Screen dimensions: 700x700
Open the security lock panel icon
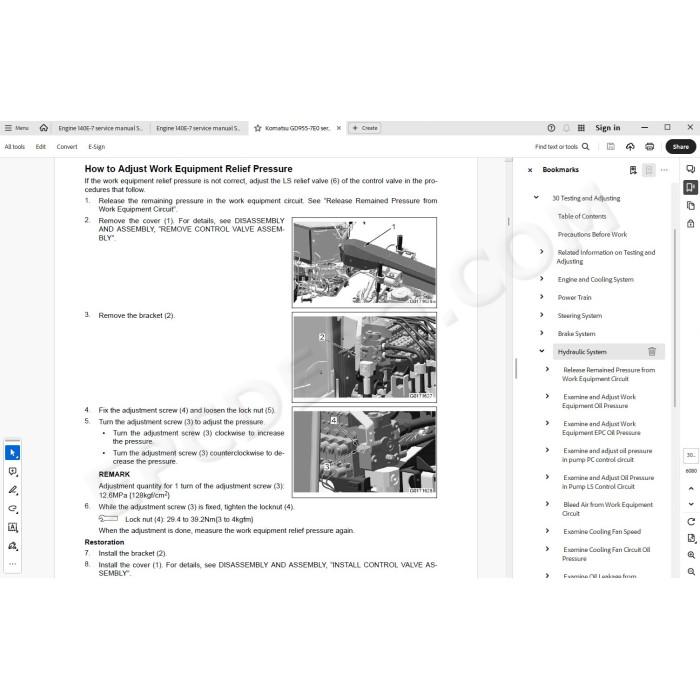[691, 223]
